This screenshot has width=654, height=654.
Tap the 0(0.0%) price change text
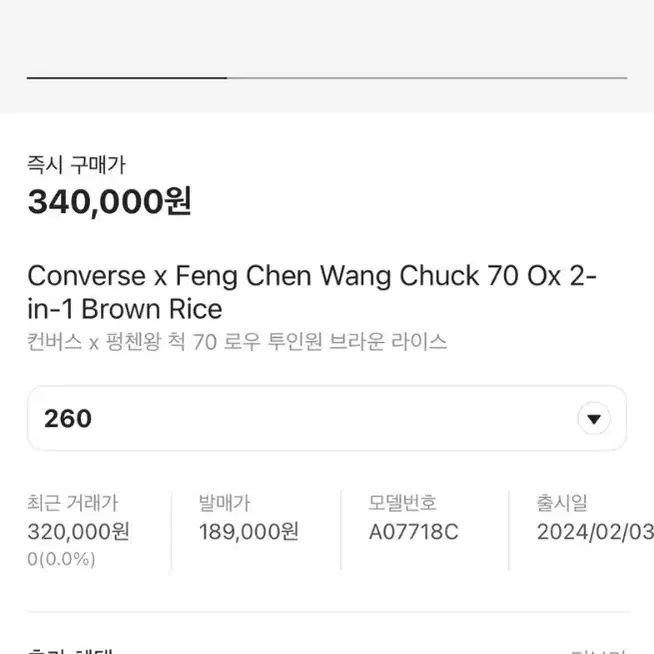[x=61, y=559]
